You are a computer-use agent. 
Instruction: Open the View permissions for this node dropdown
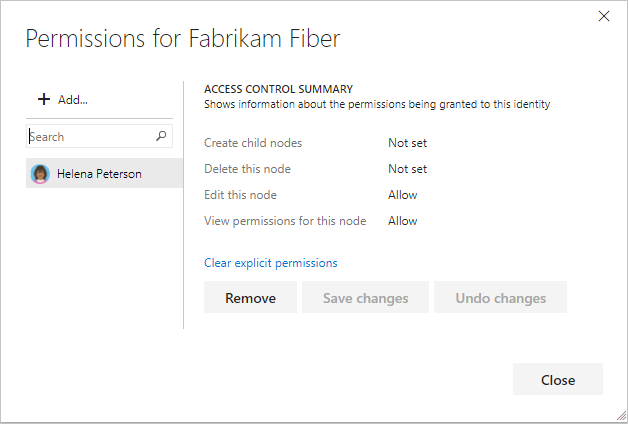coord(403,221)
